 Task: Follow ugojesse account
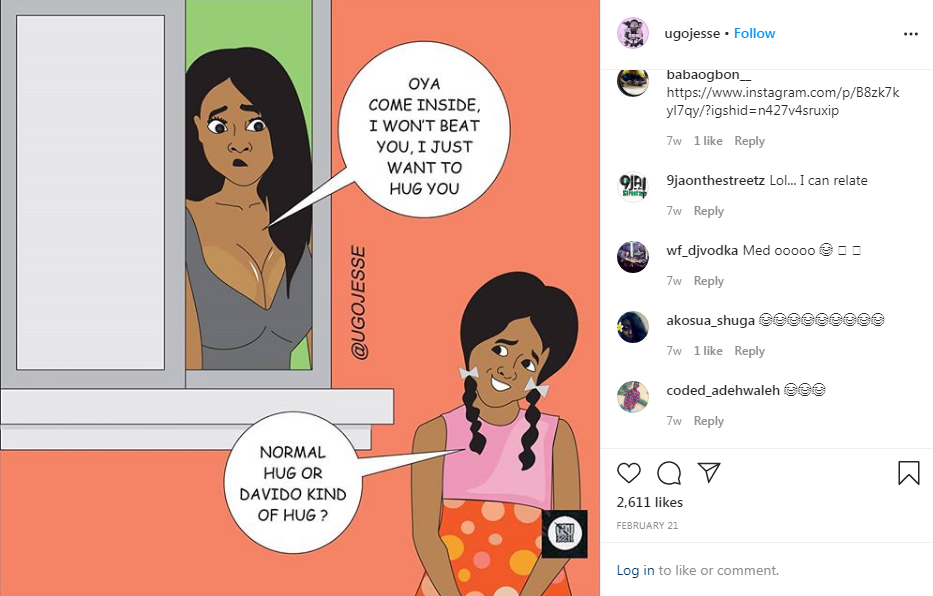[x=754, y=33]
